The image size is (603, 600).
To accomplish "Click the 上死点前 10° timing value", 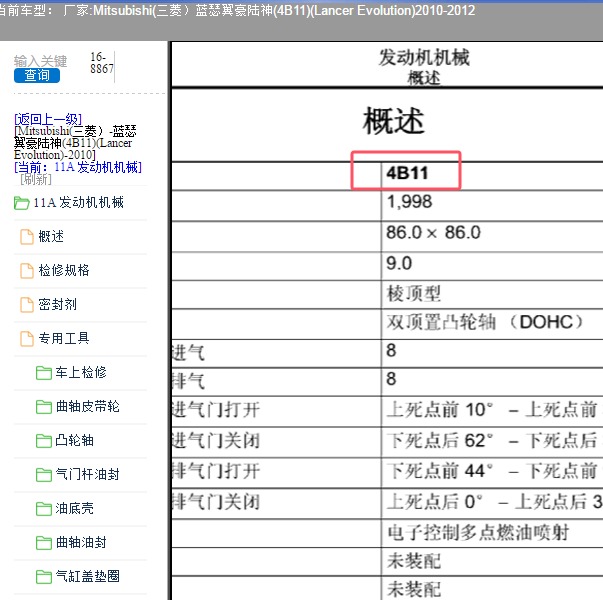I will pos(440,410).
